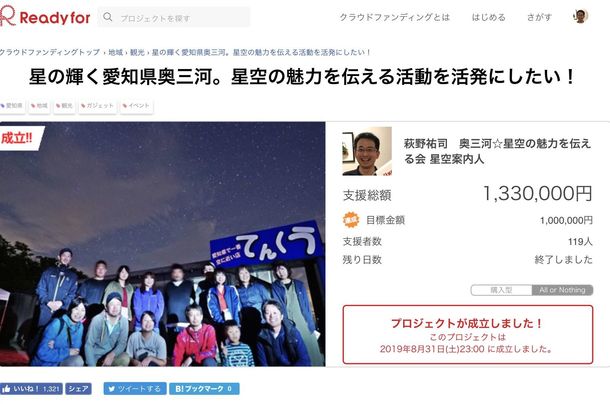Screen dimensions: 610x404
Task: Click the Readyfor logo
Action: (45, 17)
